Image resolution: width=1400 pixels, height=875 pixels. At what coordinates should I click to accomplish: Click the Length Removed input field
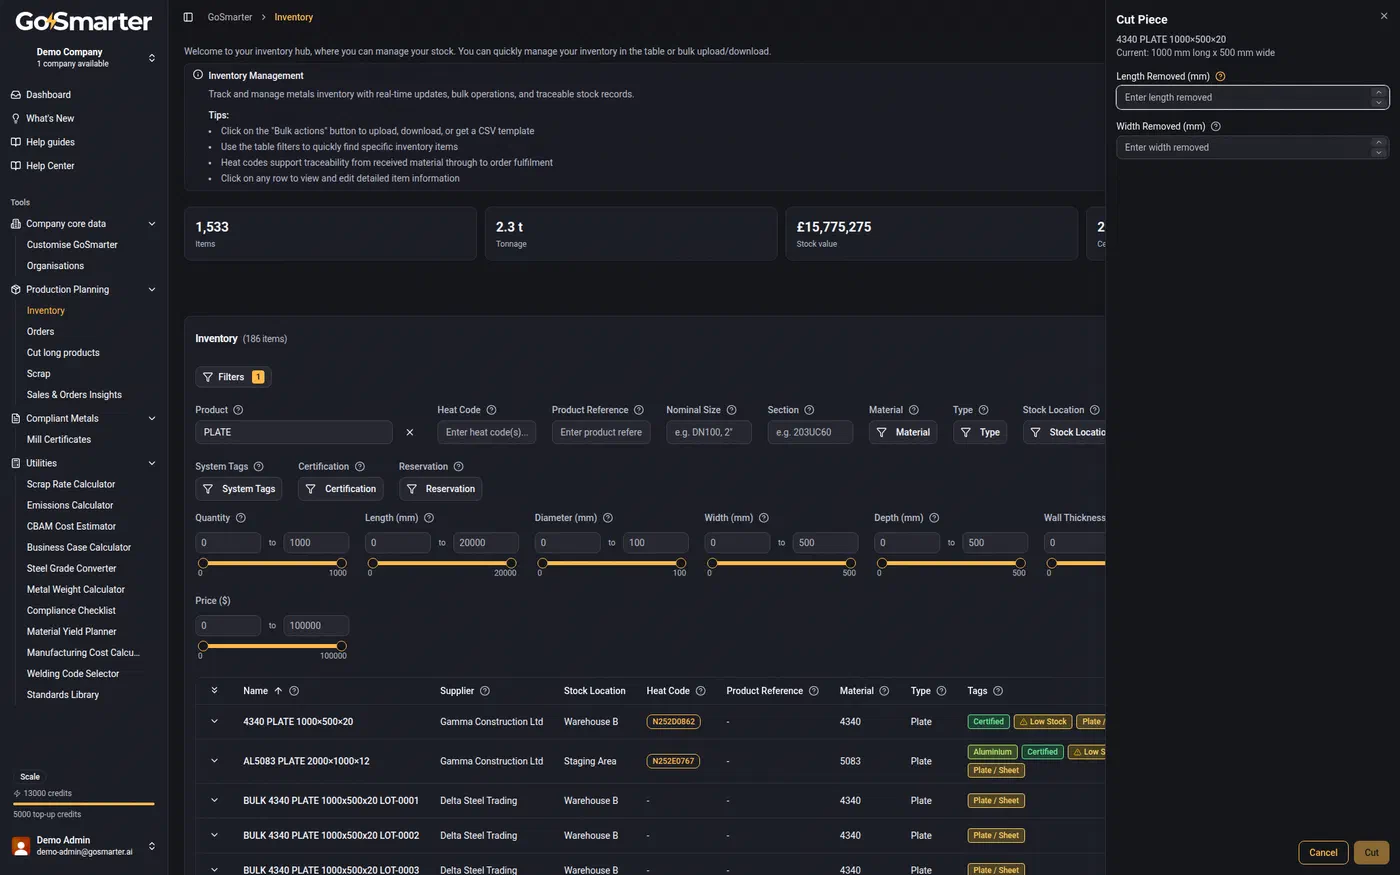coord(1252,97)
